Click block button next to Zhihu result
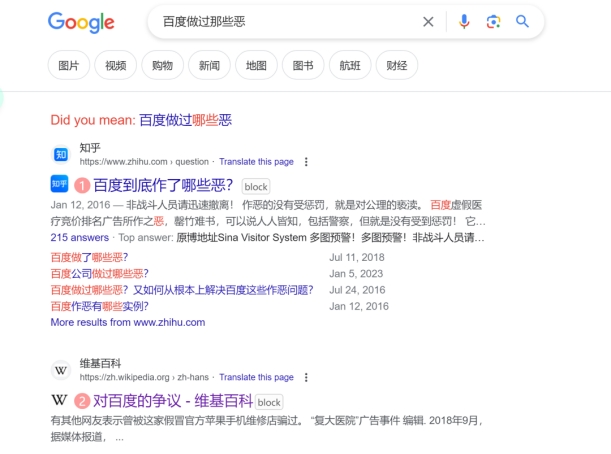 [x=256, y=187]
